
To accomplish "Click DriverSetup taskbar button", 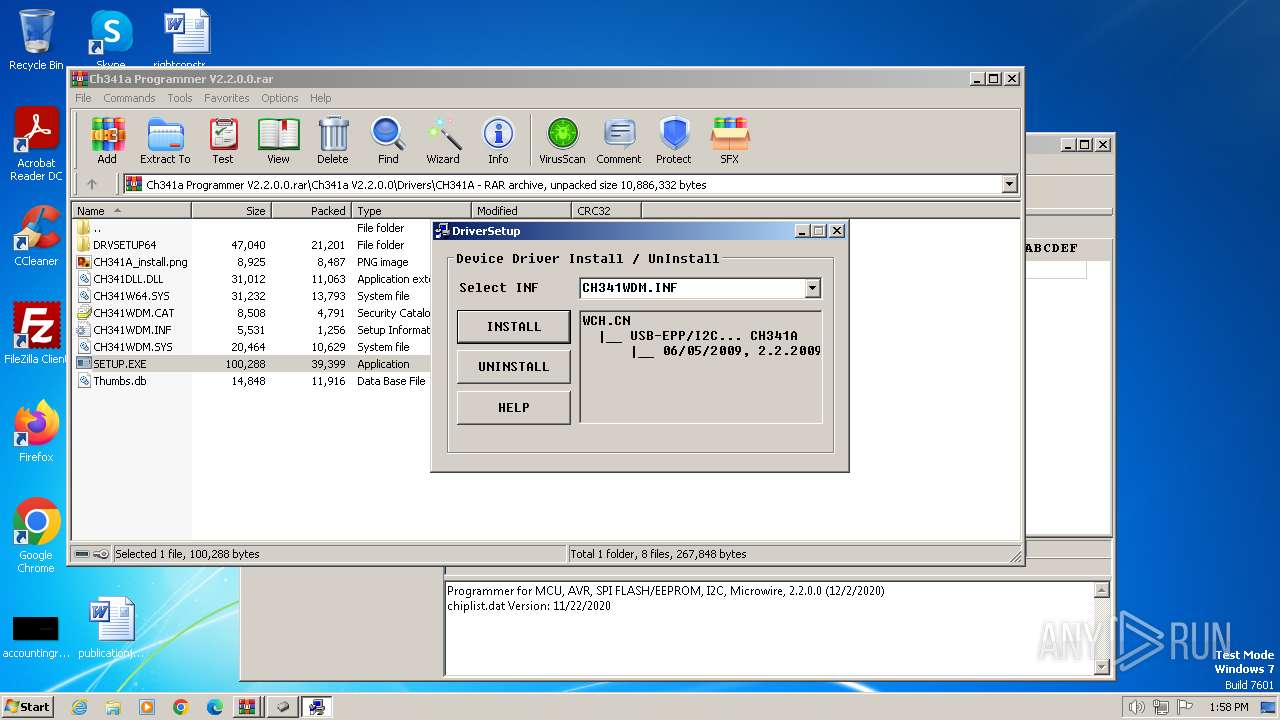I will (317, 707).
